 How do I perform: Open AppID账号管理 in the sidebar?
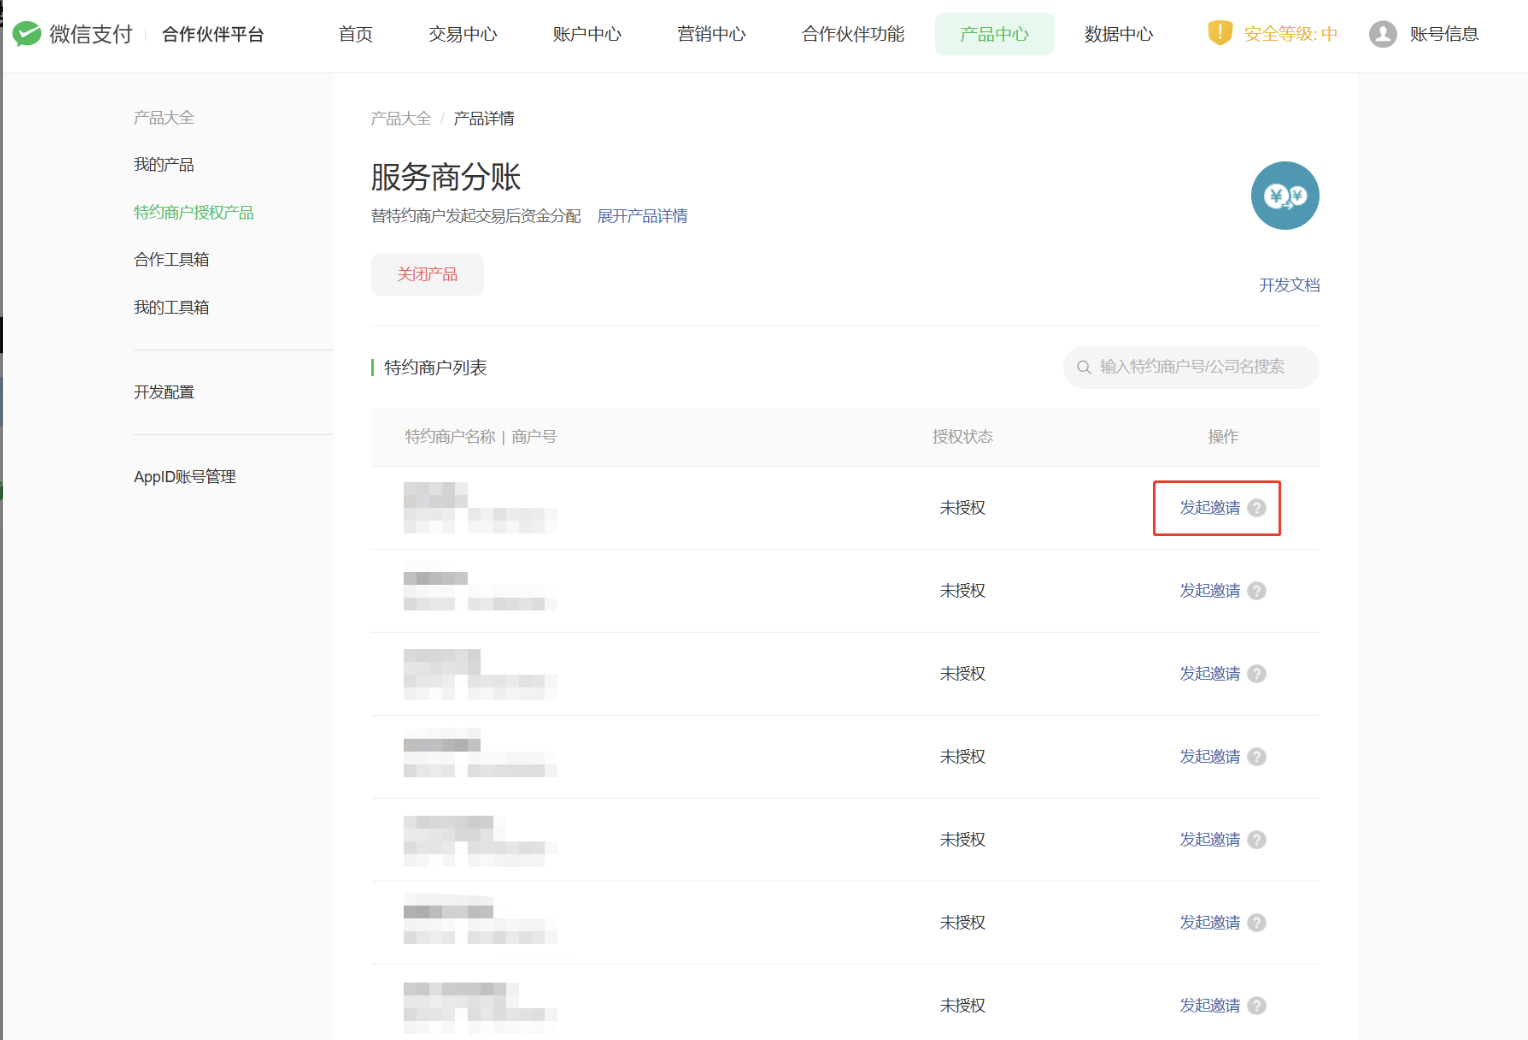pos(185,477)
